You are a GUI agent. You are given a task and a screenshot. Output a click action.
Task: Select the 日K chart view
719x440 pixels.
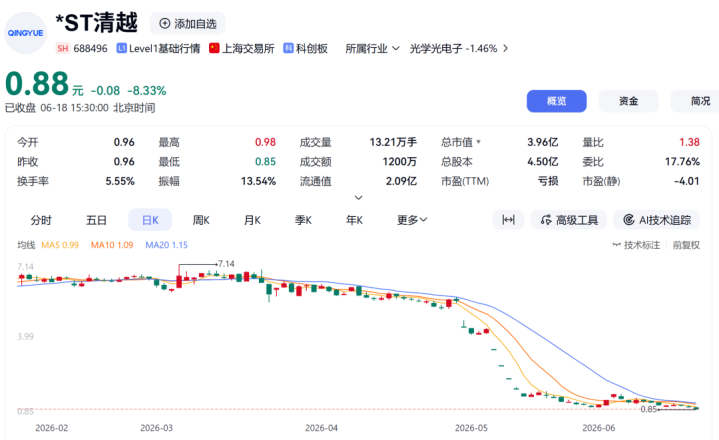[x=150, y=220]
